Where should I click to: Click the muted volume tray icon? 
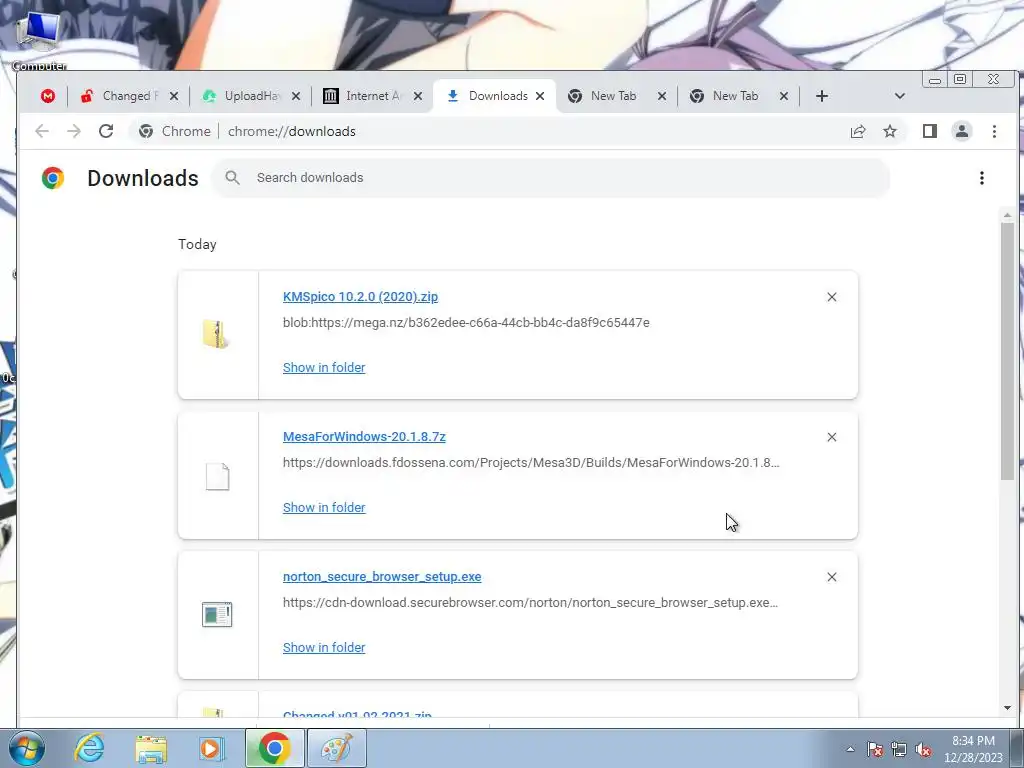point(923,749)
